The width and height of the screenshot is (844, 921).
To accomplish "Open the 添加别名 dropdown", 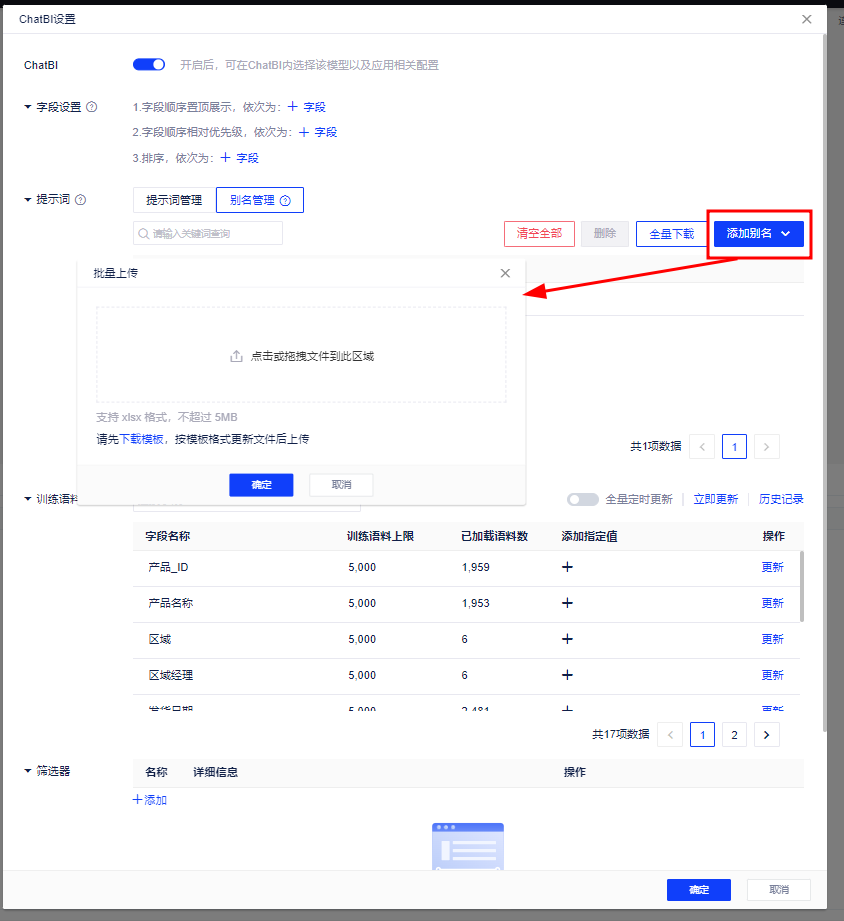I will point(759,233).
